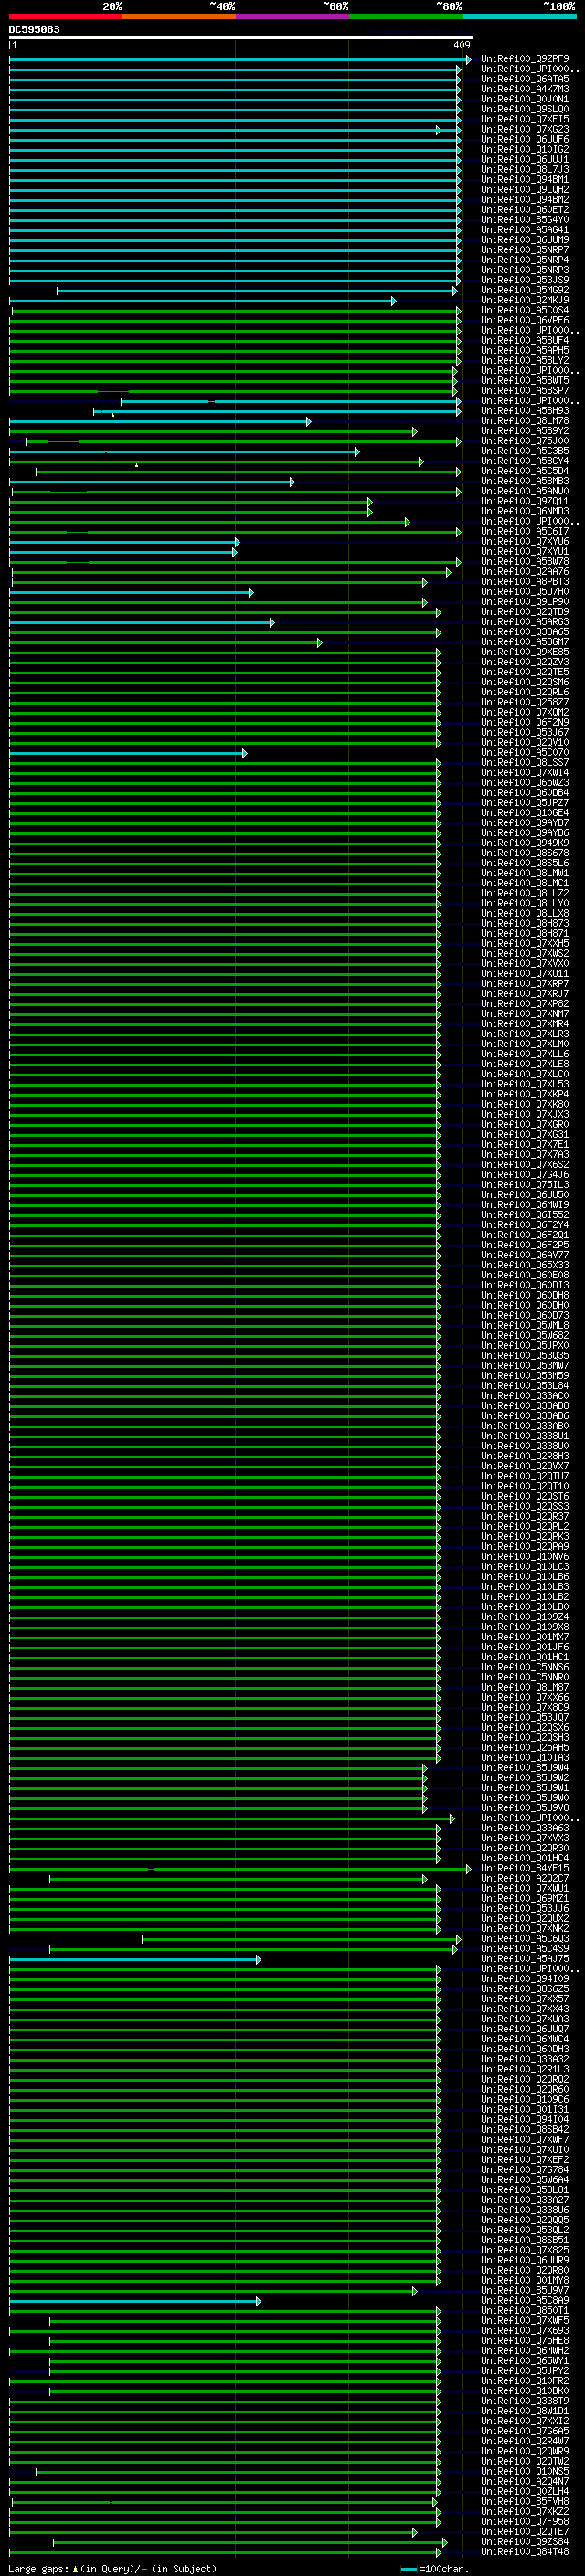Open hit UniRef100_Q6ATA5
The width and height of the screenshot is (585, 2576).
click(524, 79)
